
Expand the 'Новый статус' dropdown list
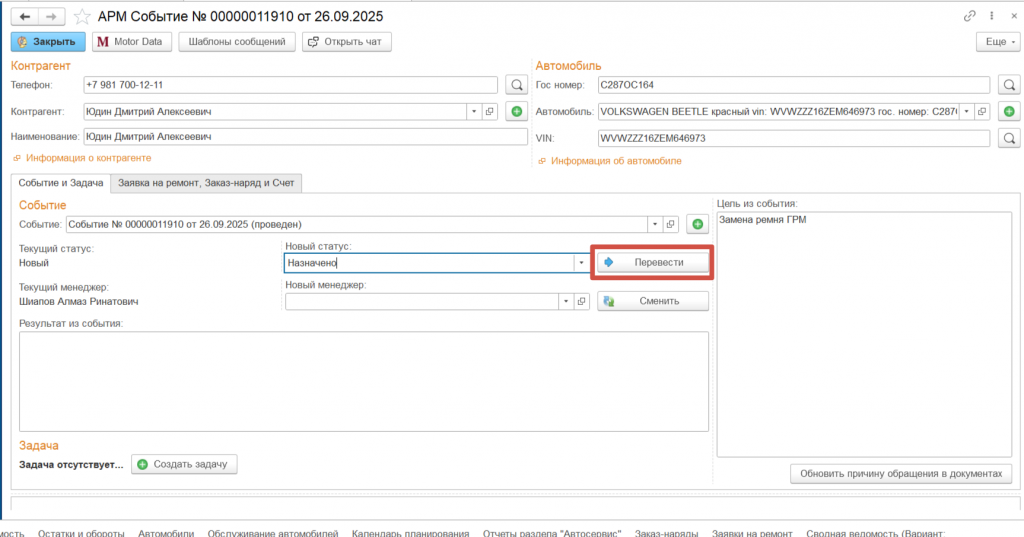pos(580,263)
